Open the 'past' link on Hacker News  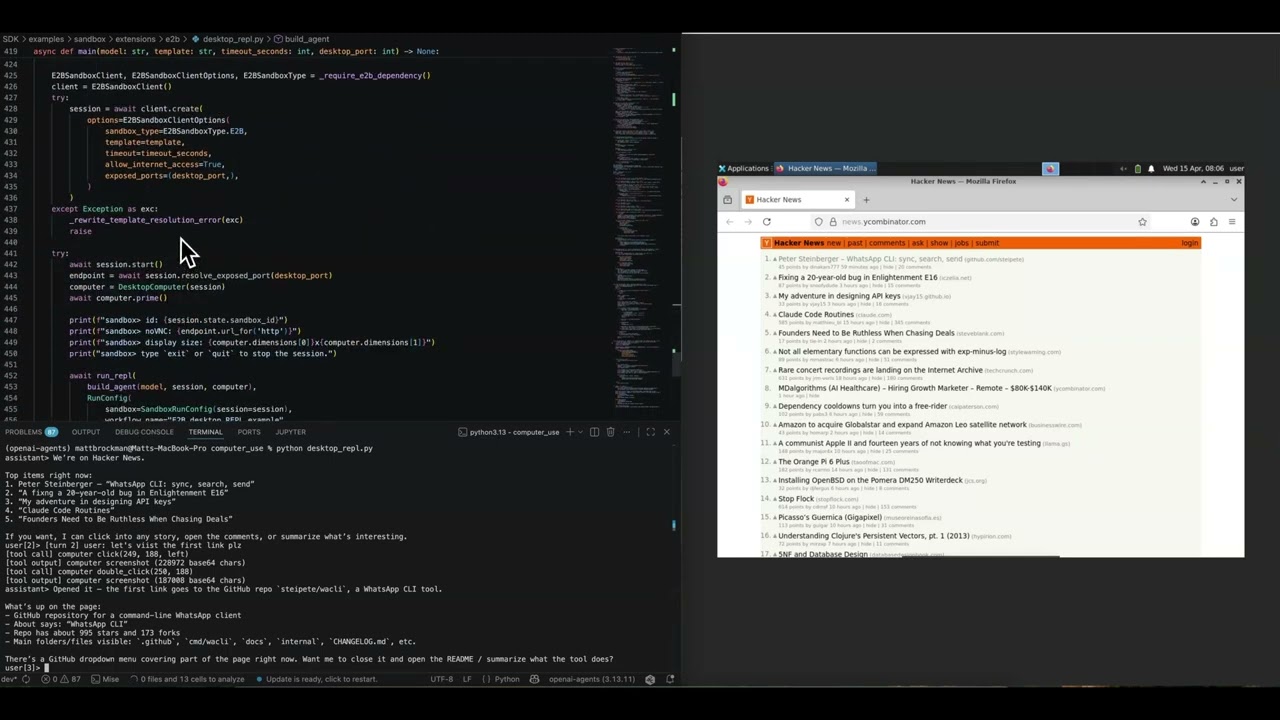(855, 243)
